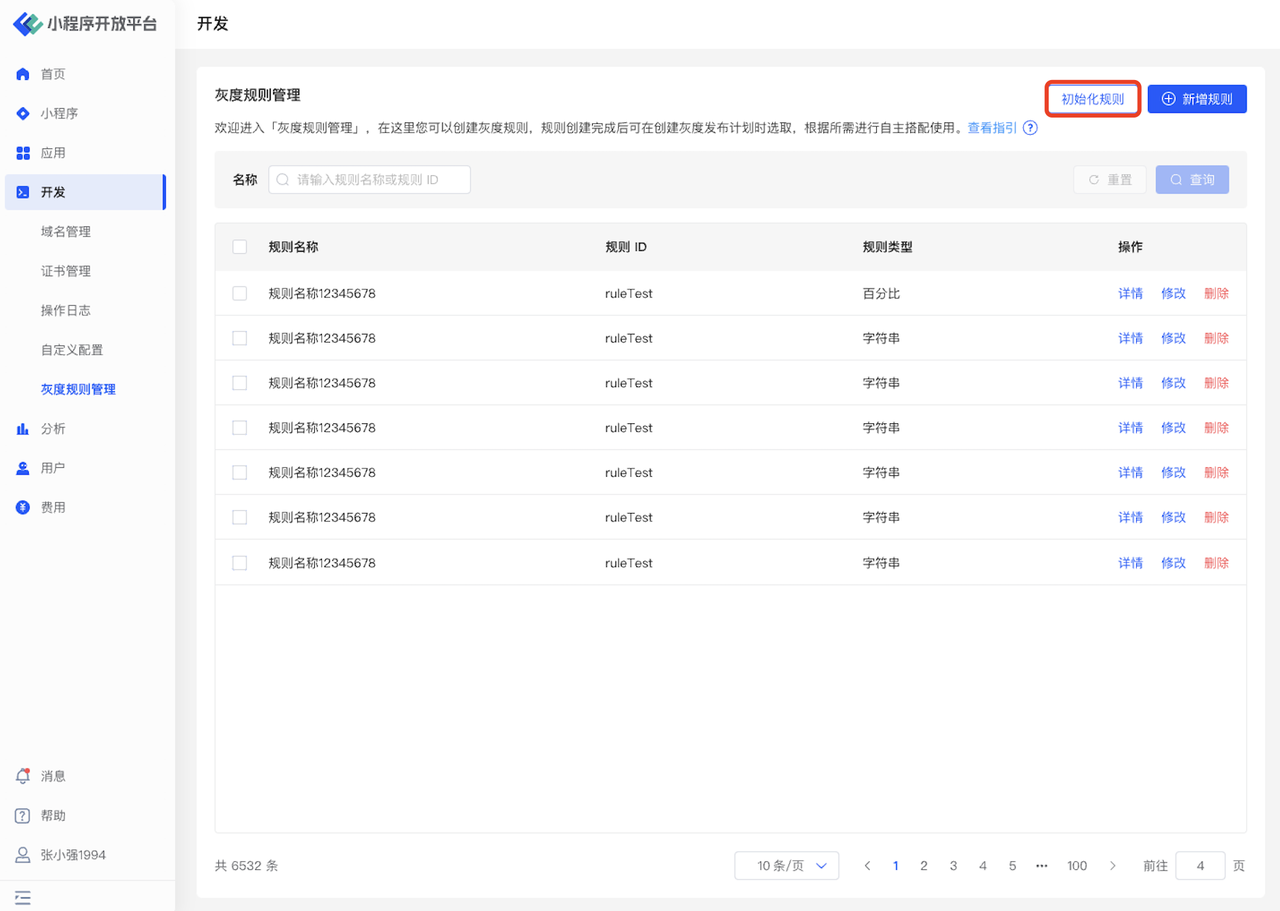Click the Home house icon in sidebar
Screen dimensions: 1280x911
point(23,74)
